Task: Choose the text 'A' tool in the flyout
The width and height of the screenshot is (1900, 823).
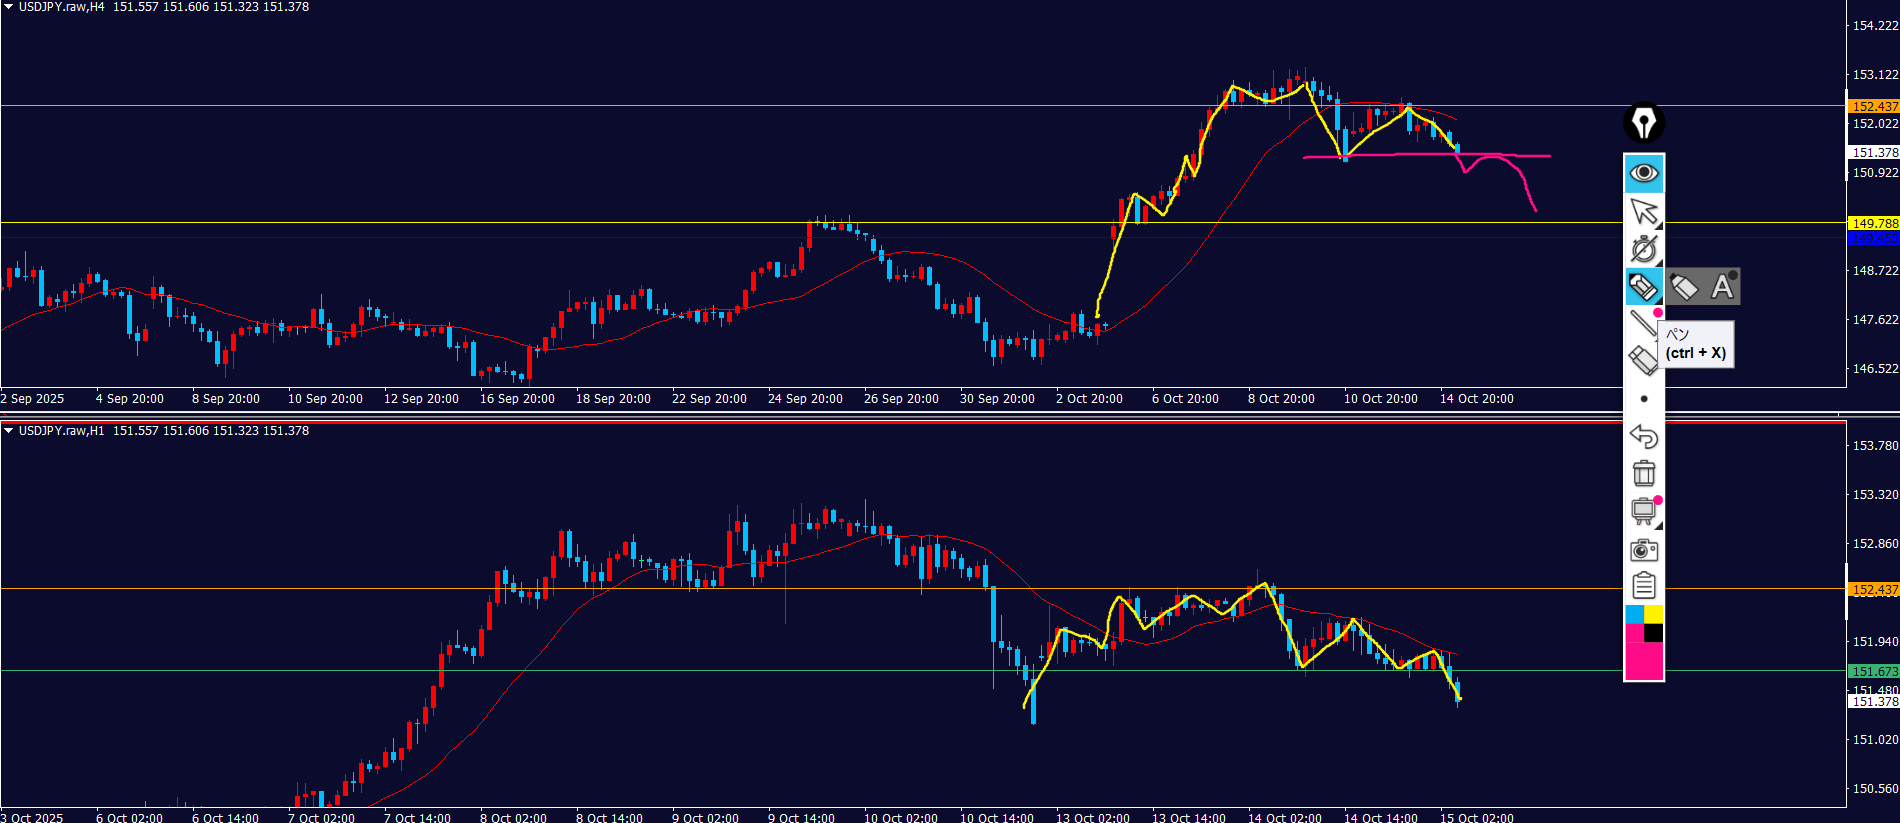Action: click(x=1722, y=287)
